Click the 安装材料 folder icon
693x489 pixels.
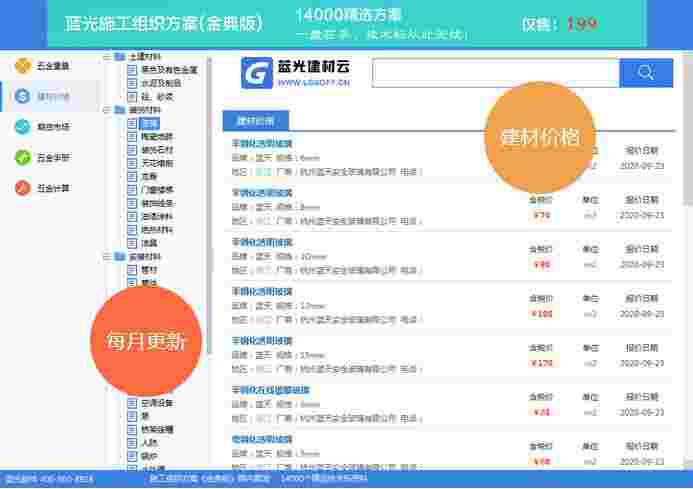pos(120,256)
